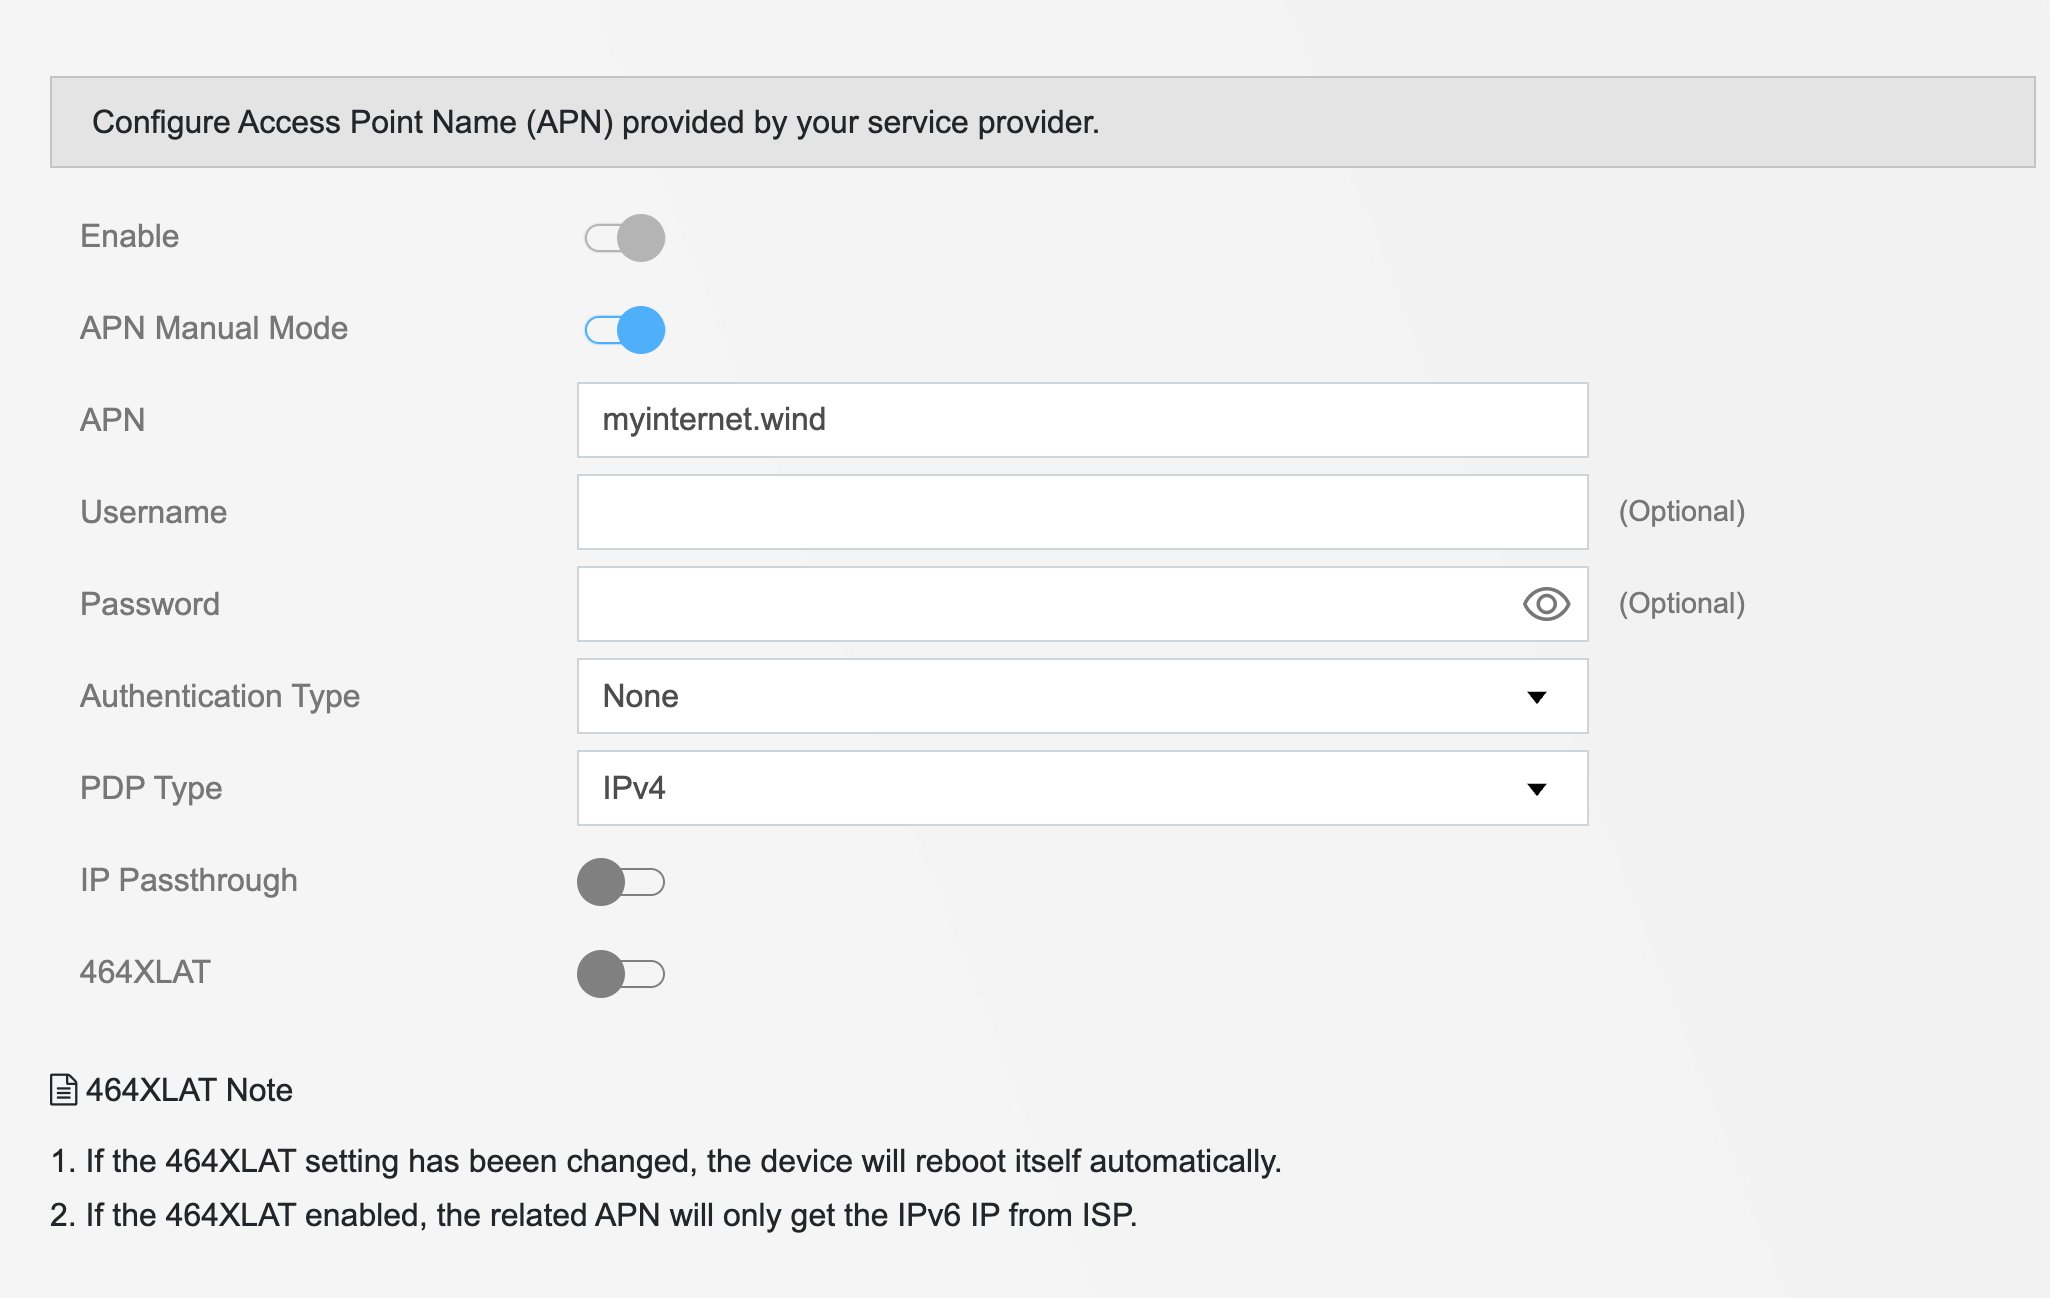Enable the IP Passthrough switch
Screen dimensions: 2050x1298
[621, 882]
